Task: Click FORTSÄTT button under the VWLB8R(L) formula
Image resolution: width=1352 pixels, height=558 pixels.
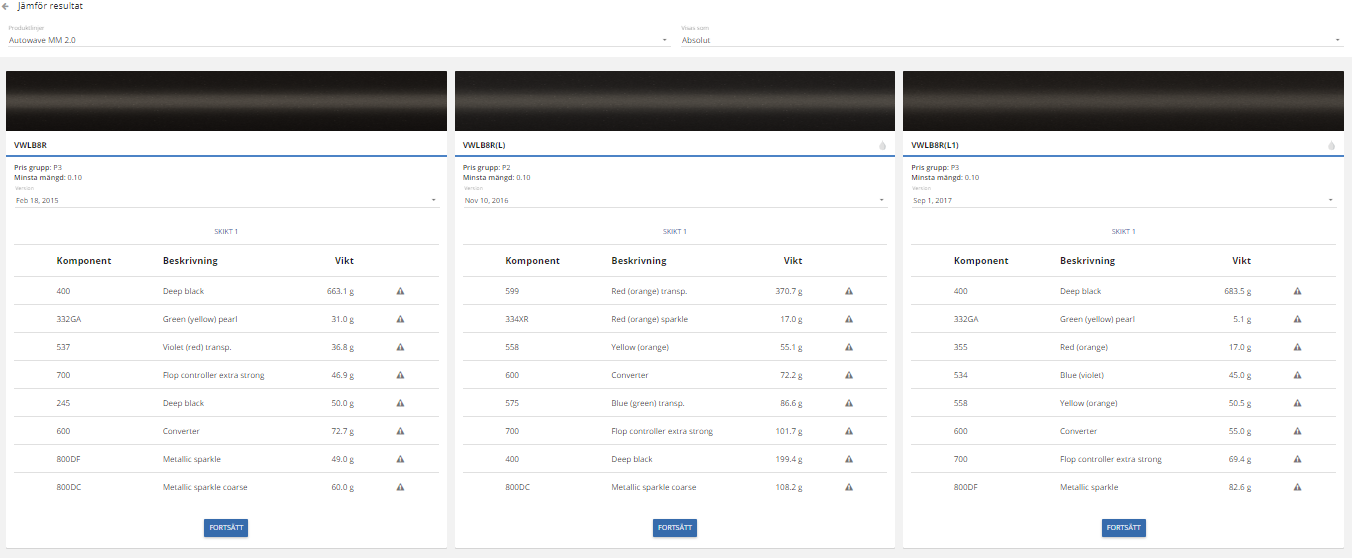Action: (x=675, y=528)
